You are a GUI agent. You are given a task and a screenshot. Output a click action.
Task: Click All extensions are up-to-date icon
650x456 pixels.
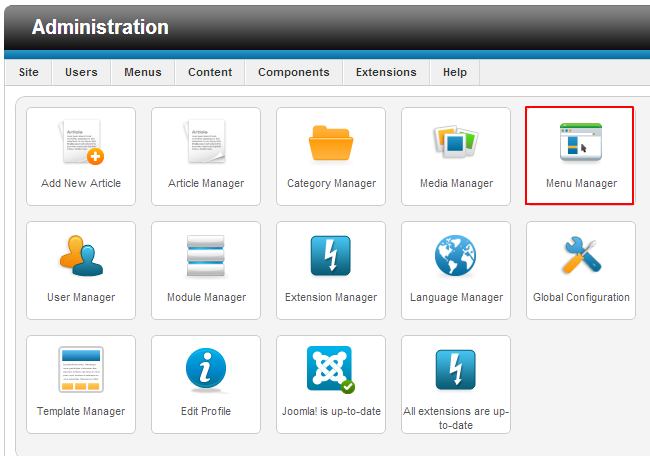[x=456, y=370]
